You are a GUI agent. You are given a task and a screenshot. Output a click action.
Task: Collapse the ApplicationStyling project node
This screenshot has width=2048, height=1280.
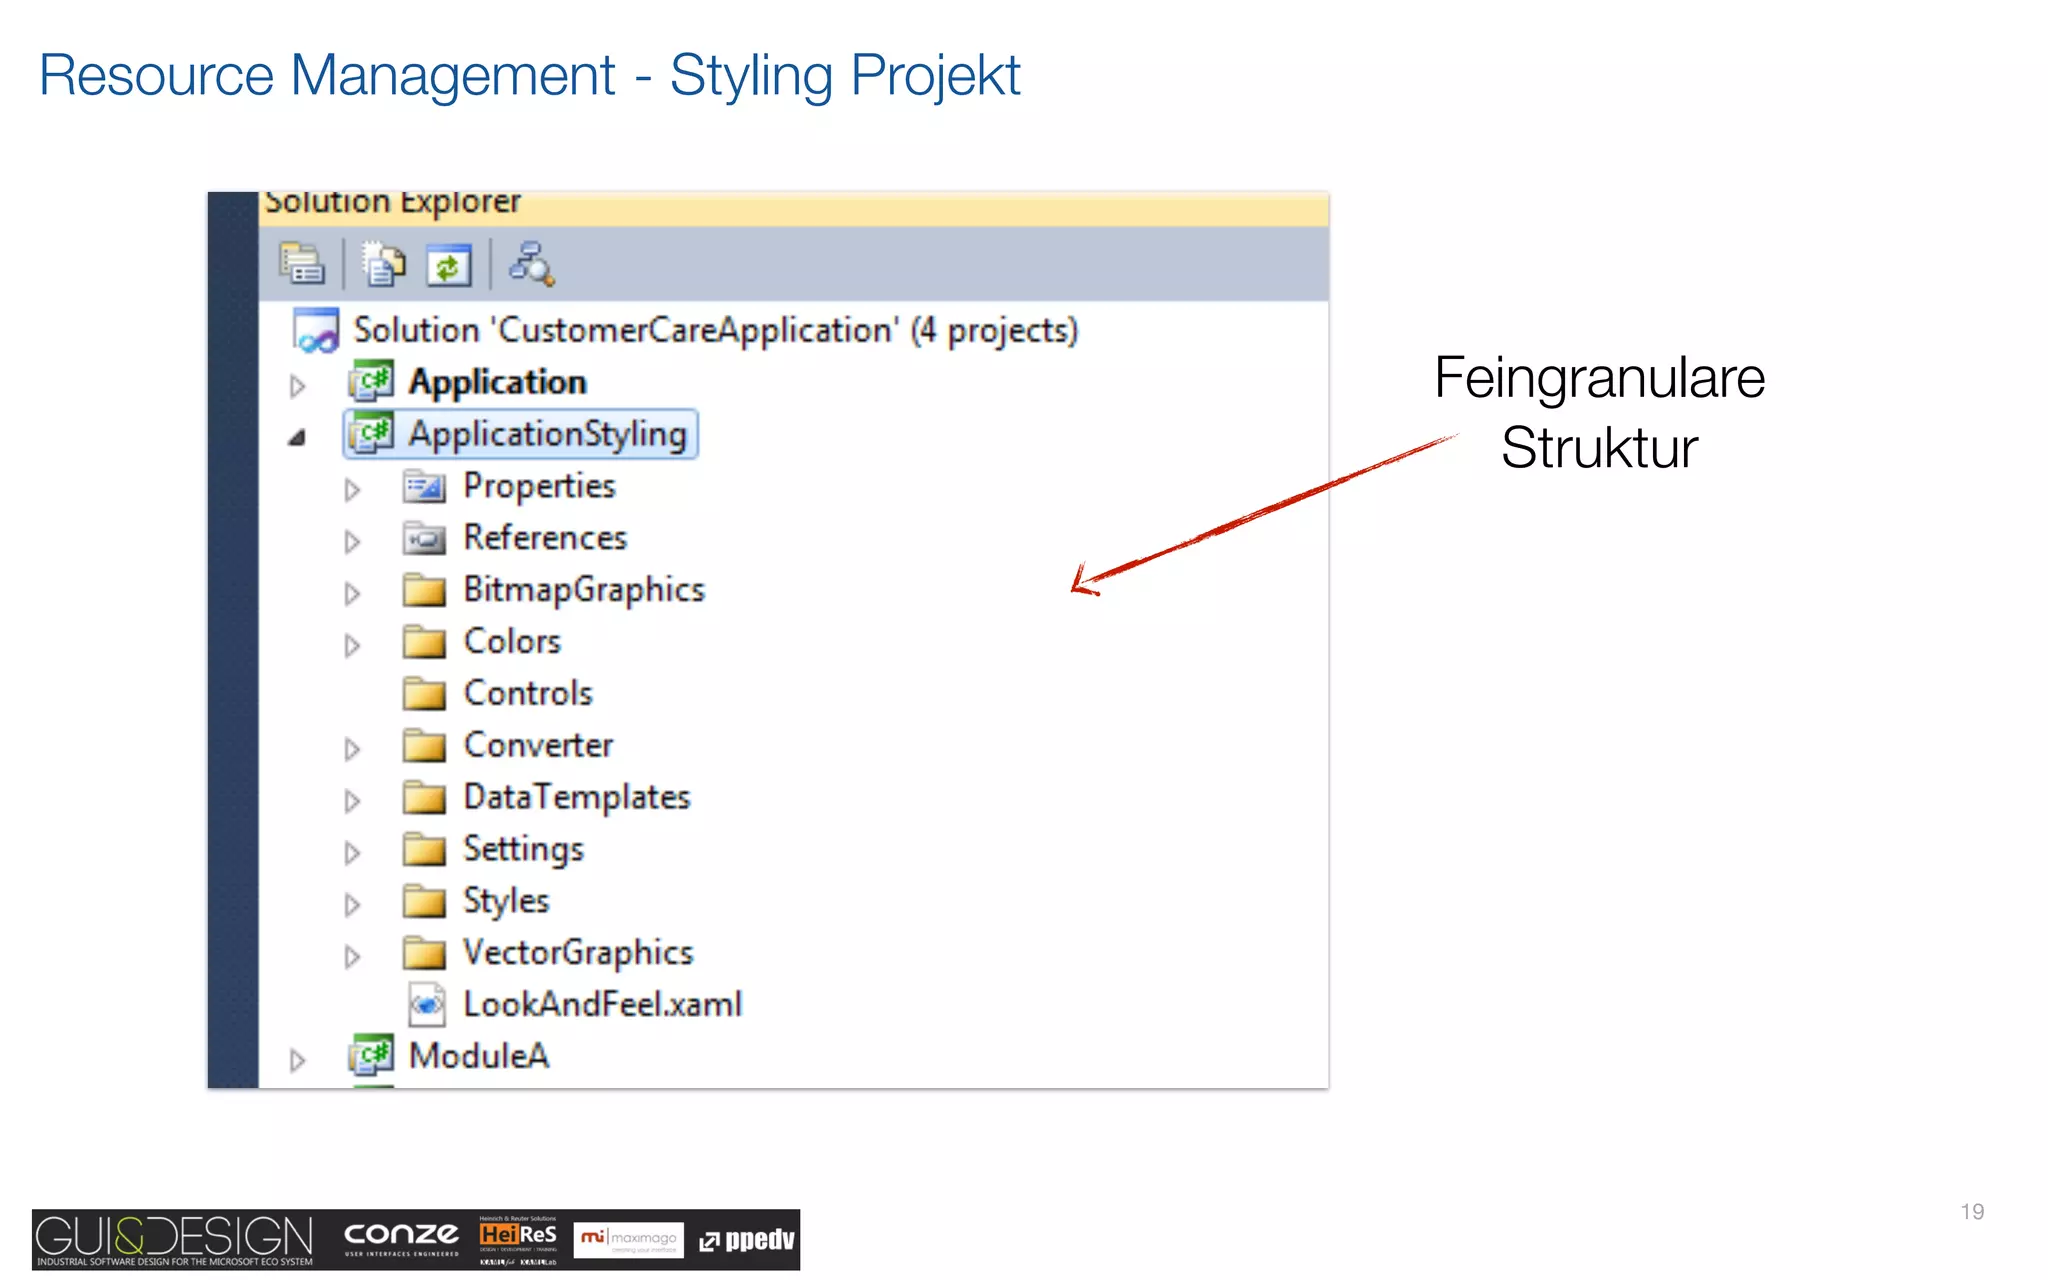coord(297,438)
